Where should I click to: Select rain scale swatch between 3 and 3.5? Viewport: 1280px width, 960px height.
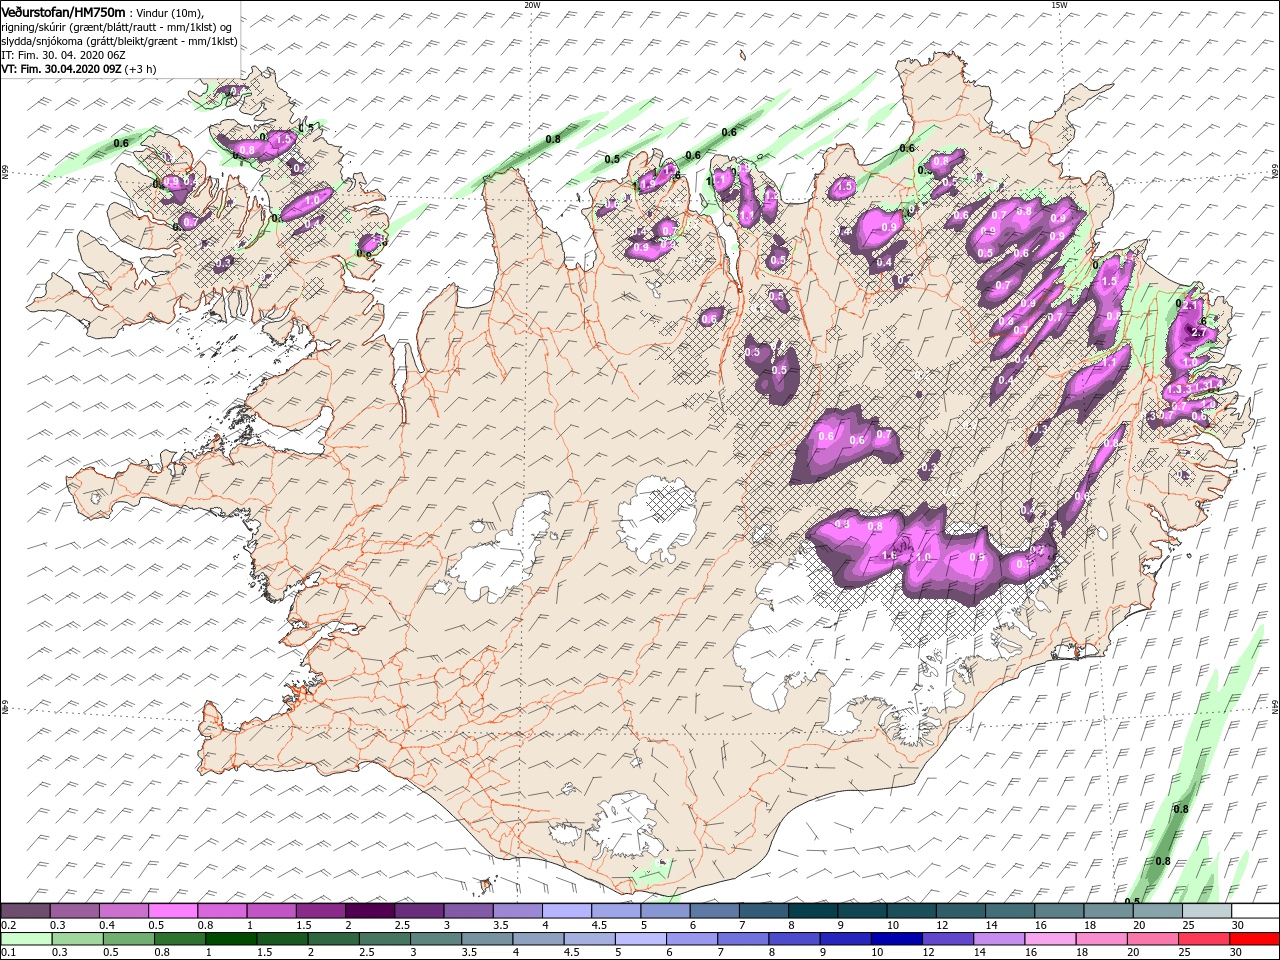pyautogui.click(x=435, y=939)
